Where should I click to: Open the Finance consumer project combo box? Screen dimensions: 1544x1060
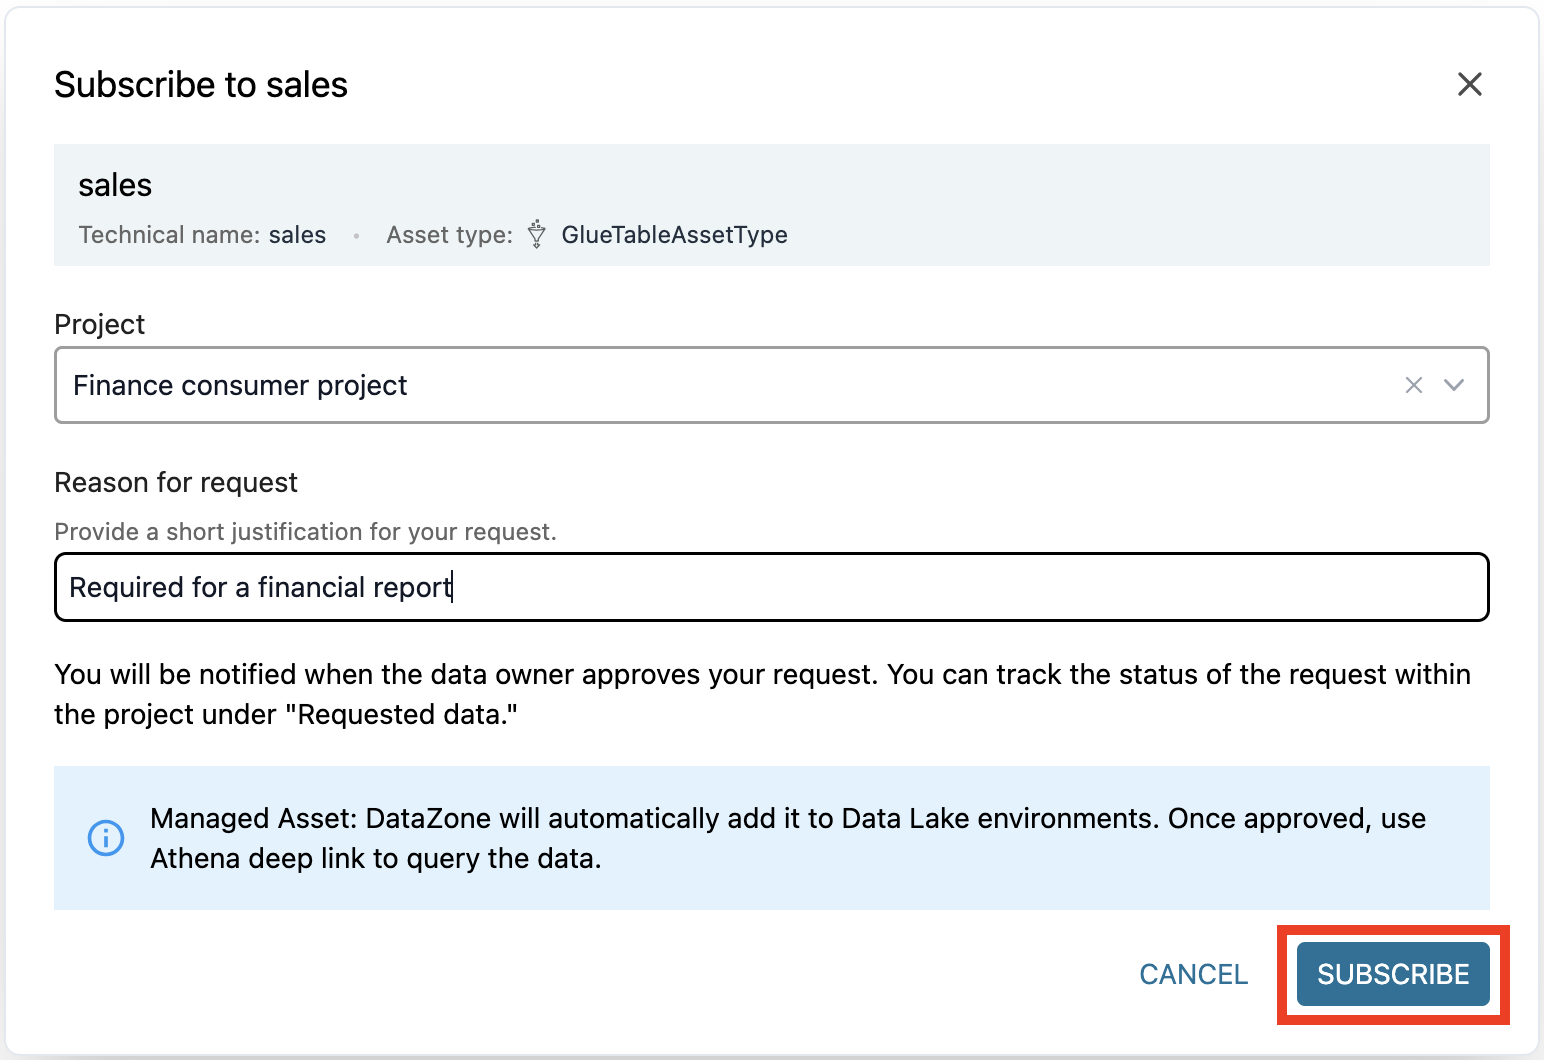pyautogui.click(x=700, y=385)
